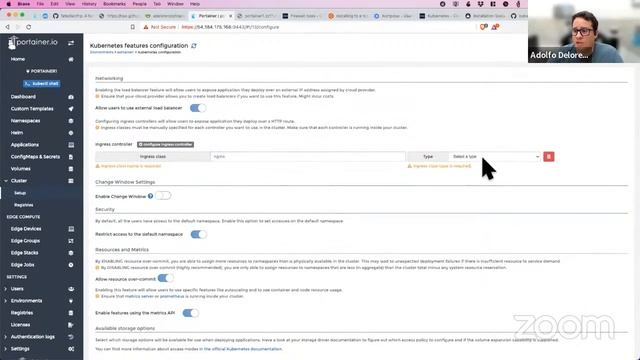Expand the Environments sidebar section
Image resolution: width=640 pixels, height=360 pixels.
(6, 301)
